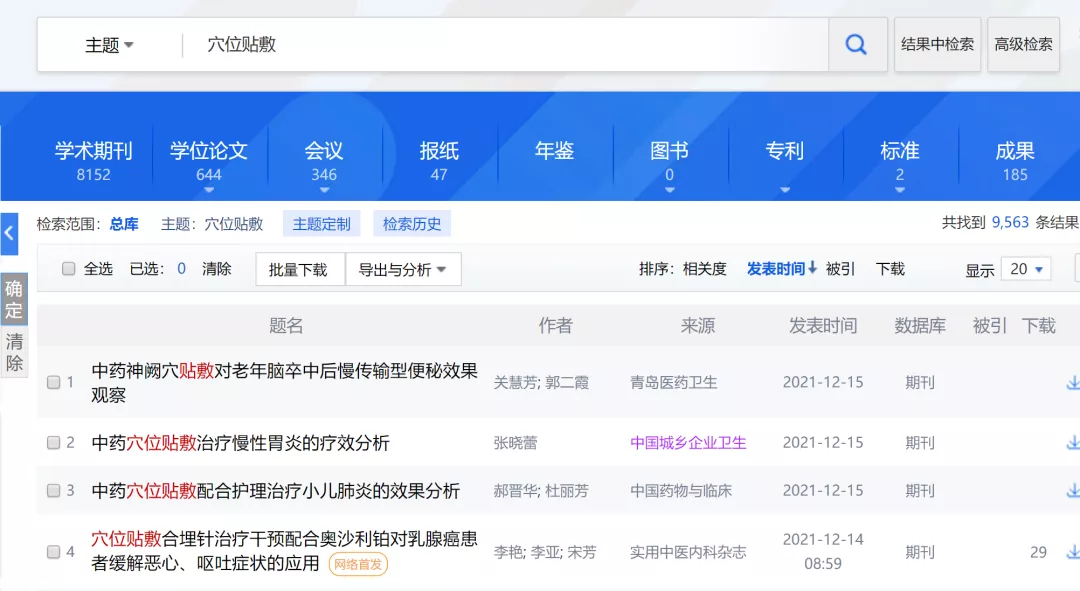1080x591 pixels.
Task: Open source 中国药物与临床
Action: (681, 491)
